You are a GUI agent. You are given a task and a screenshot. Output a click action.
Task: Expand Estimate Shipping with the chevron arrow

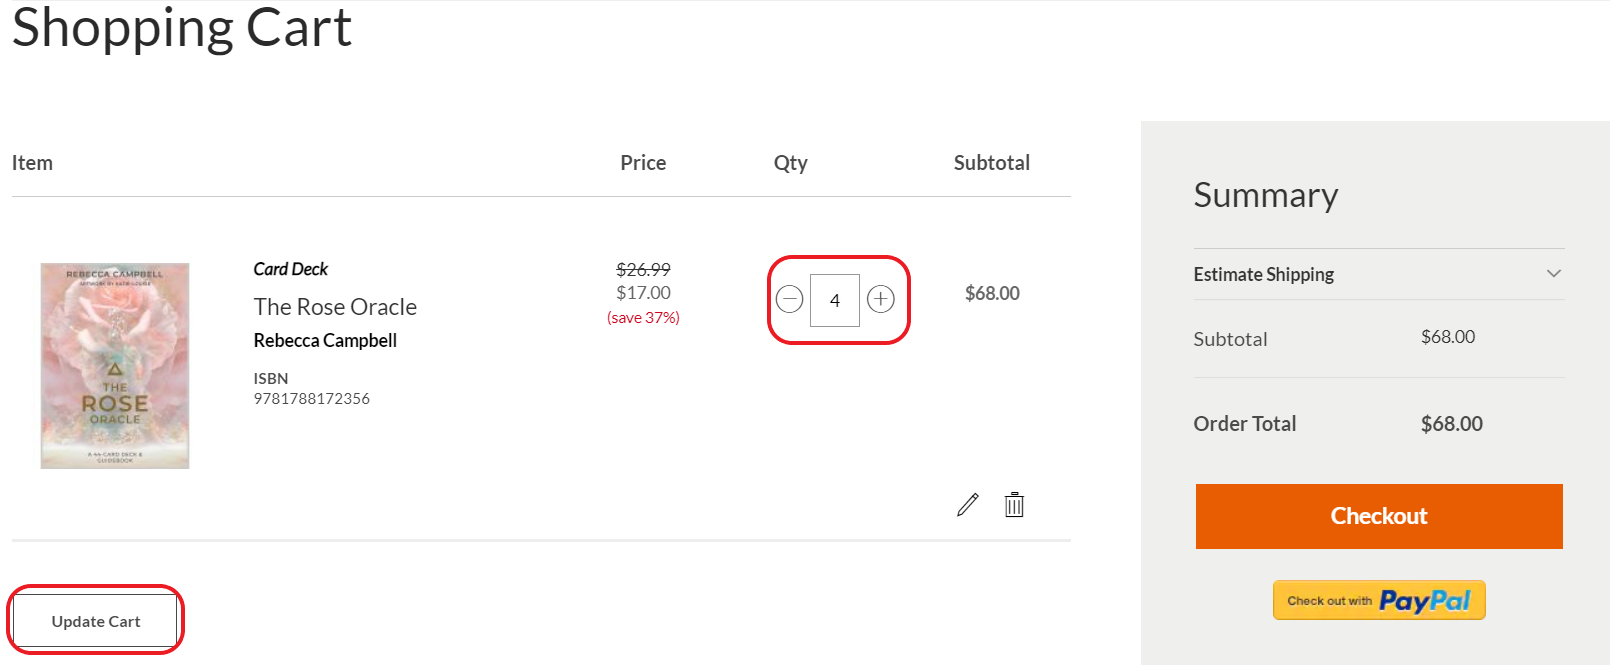(1553, 274)
